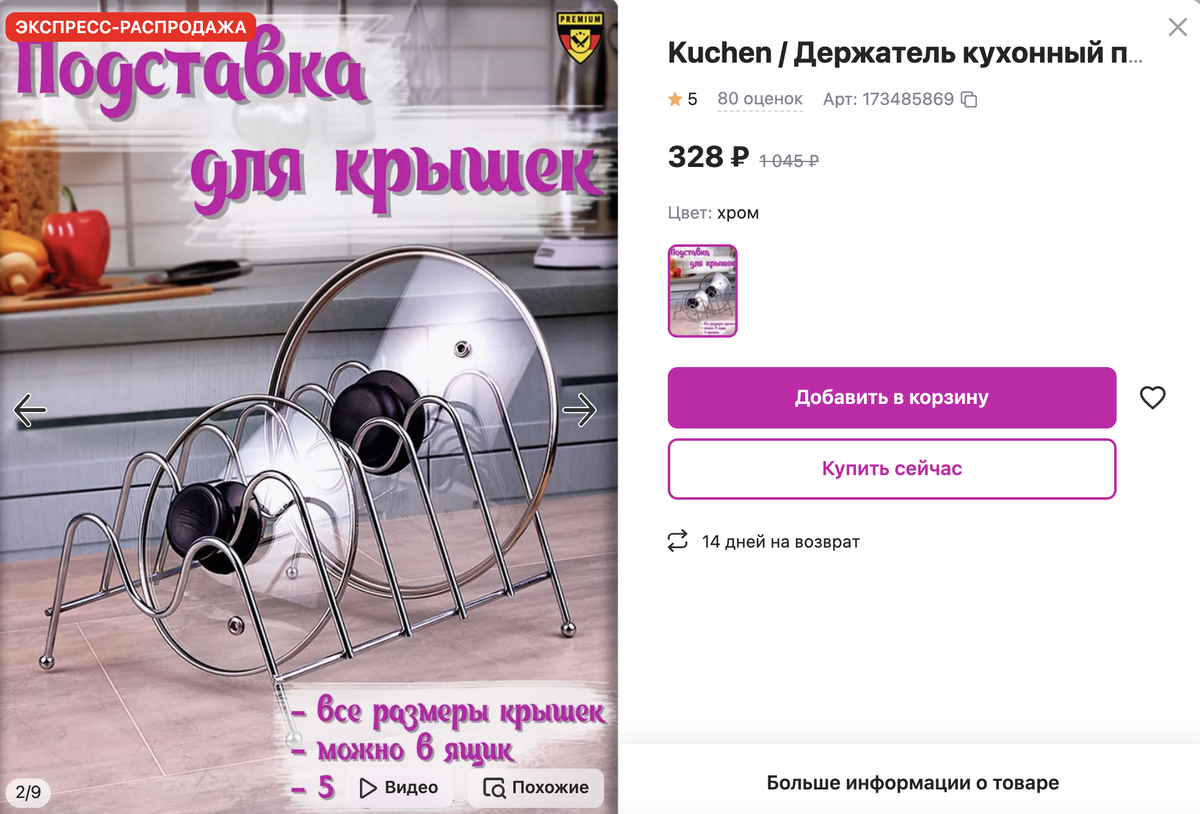The height and width of the screenshot is (814, 1200).
Task: Click the Kuchen brand product title
Action: 905,53
